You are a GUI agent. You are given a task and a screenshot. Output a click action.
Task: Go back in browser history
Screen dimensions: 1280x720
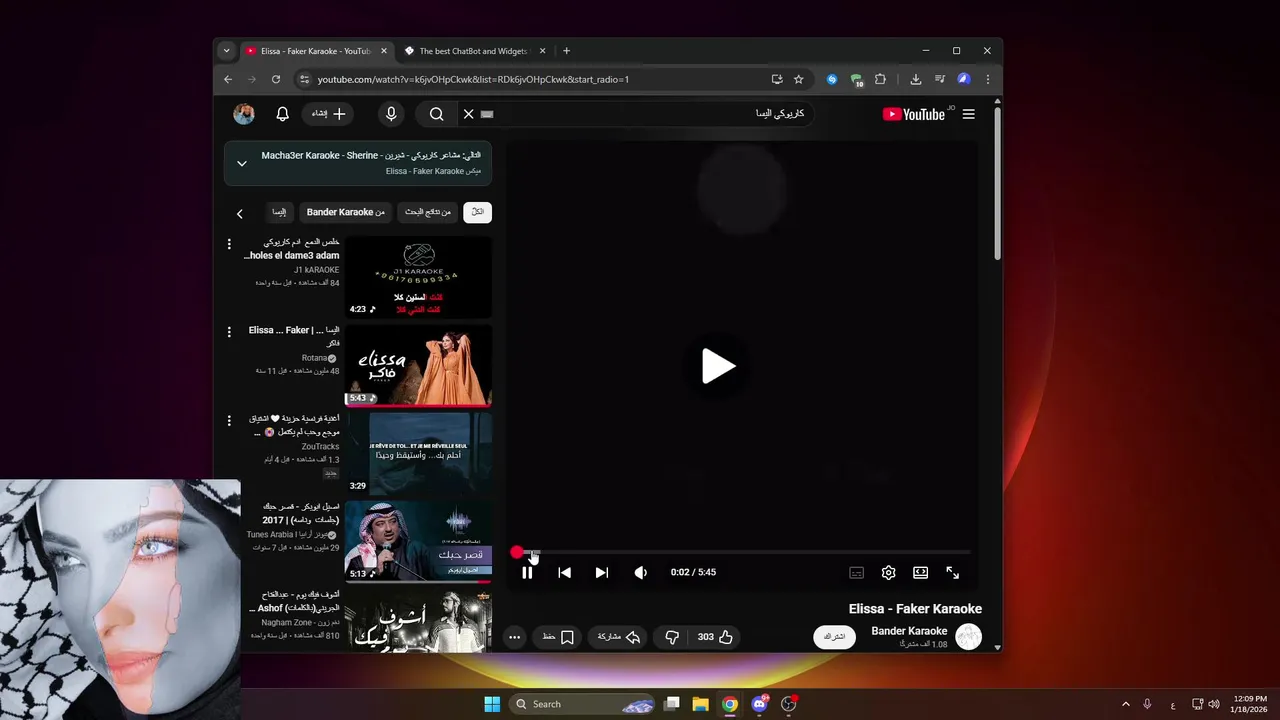click(x=228, y=79)
